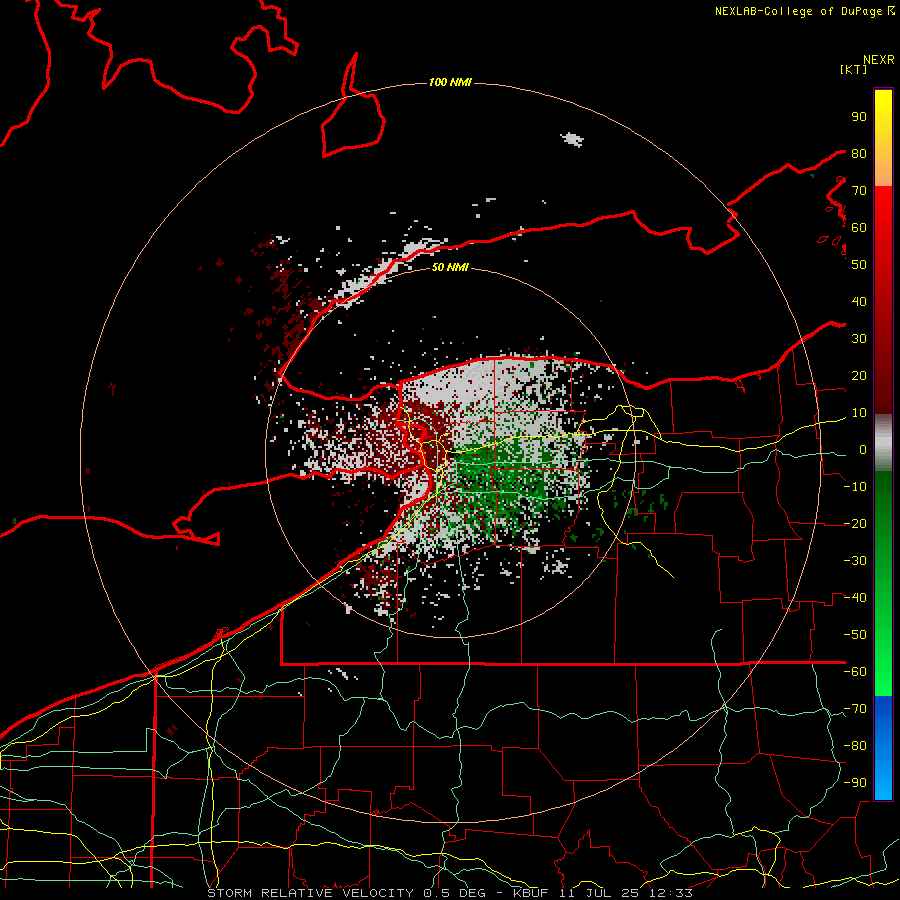Click the 50 NMI range ring label
Screen dimensions: 900x900
coord(449,267)
